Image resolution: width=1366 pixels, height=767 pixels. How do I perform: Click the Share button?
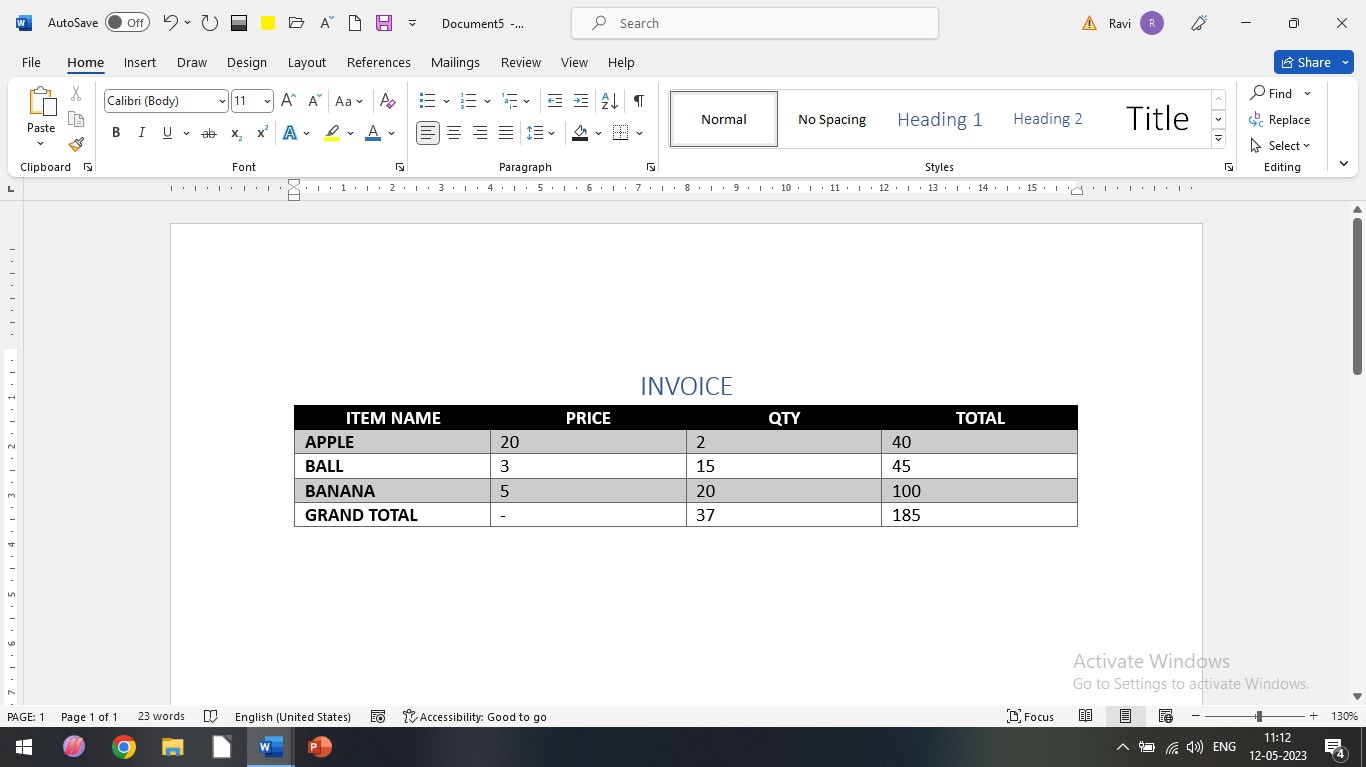1305,62
